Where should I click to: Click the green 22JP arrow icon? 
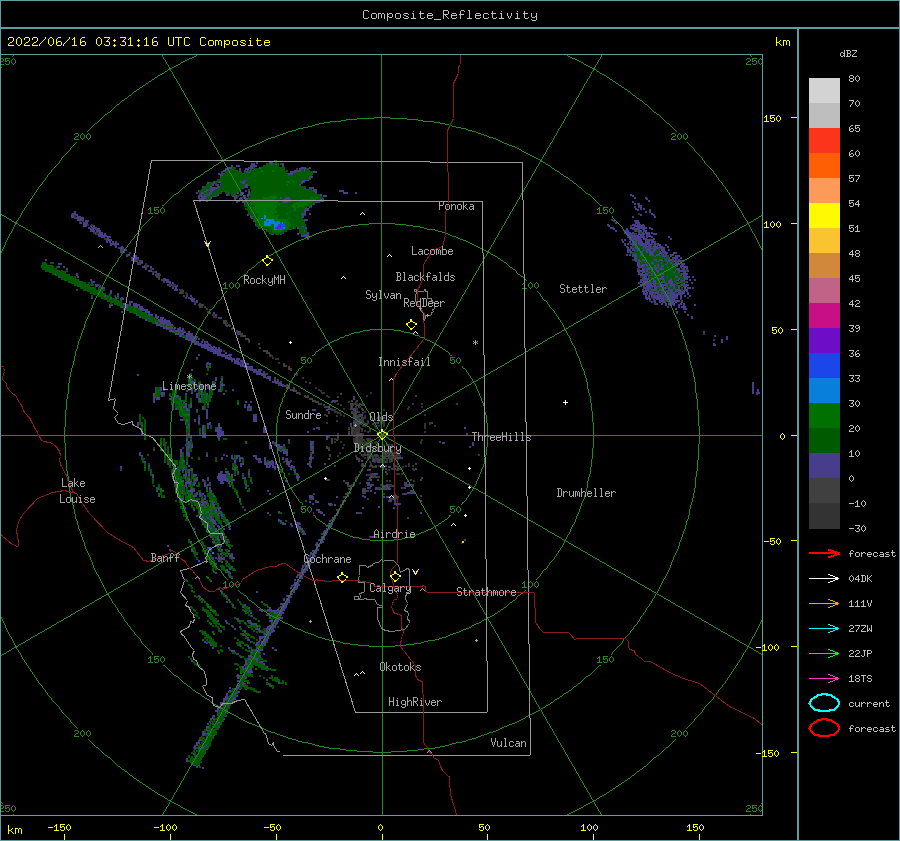pyautogui.click(x=824, y=653)
